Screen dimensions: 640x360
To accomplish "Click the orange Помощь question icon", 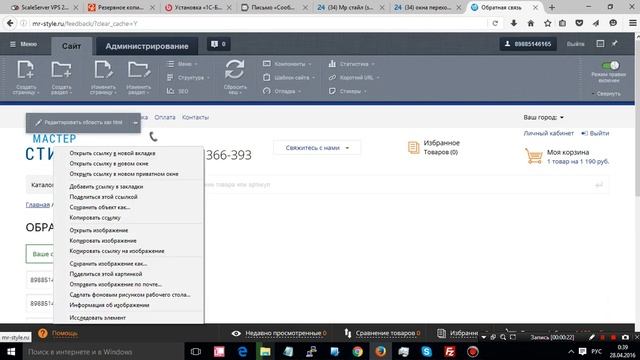I will point(42,333).
